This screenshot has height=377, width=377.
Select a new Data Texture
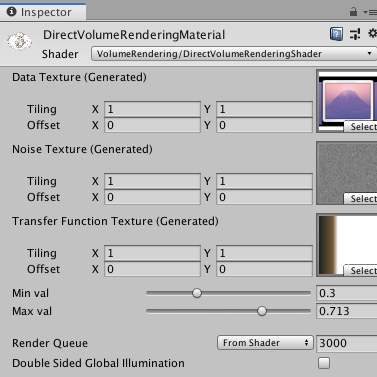click(x=361, y=127)
